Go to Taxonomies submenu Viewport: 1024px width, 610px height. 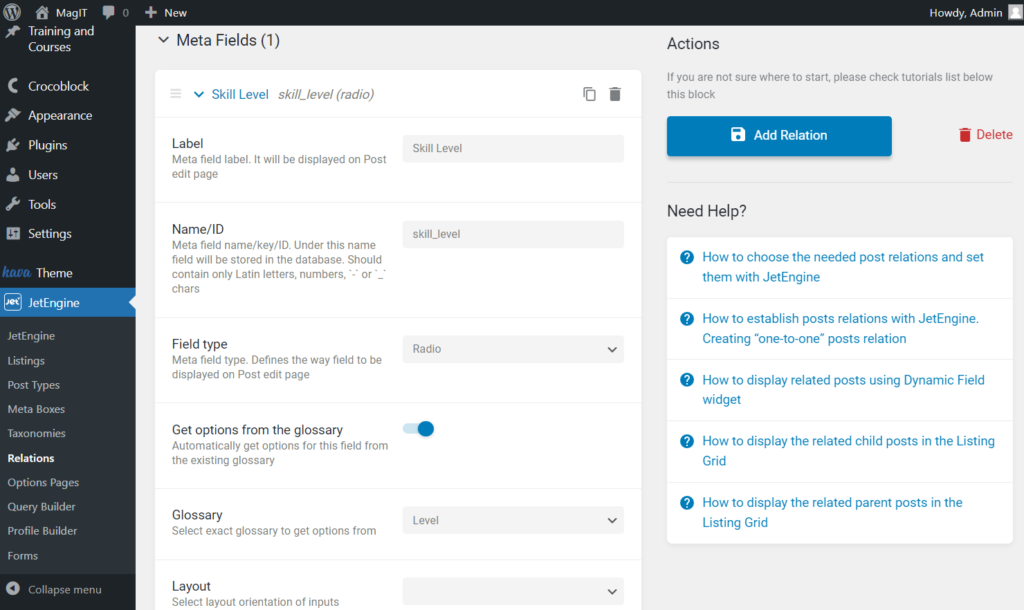click(37, 433)
